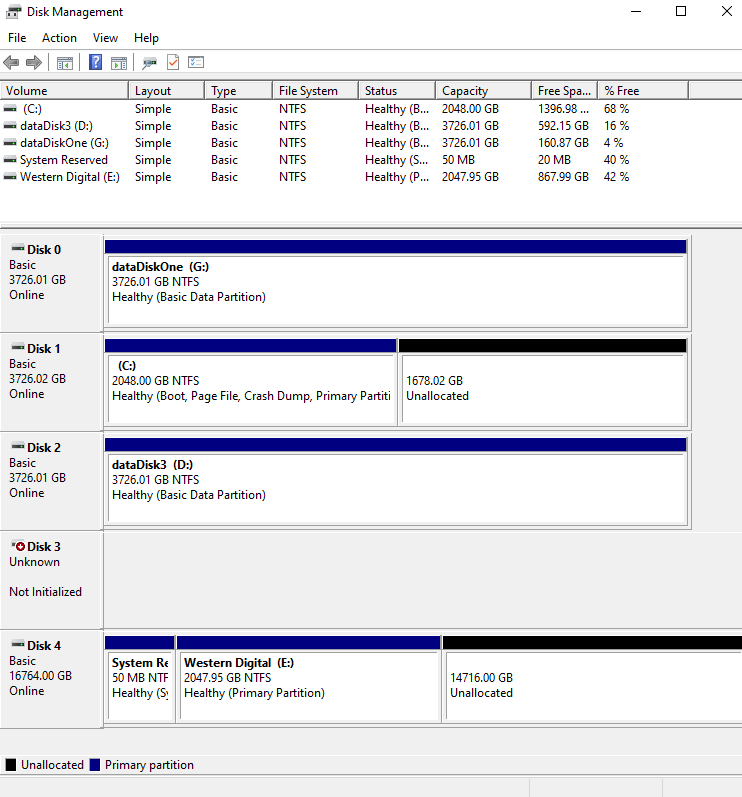
Task: Select the 1678.02 GB Unallocated space
Action: [543, 382]
